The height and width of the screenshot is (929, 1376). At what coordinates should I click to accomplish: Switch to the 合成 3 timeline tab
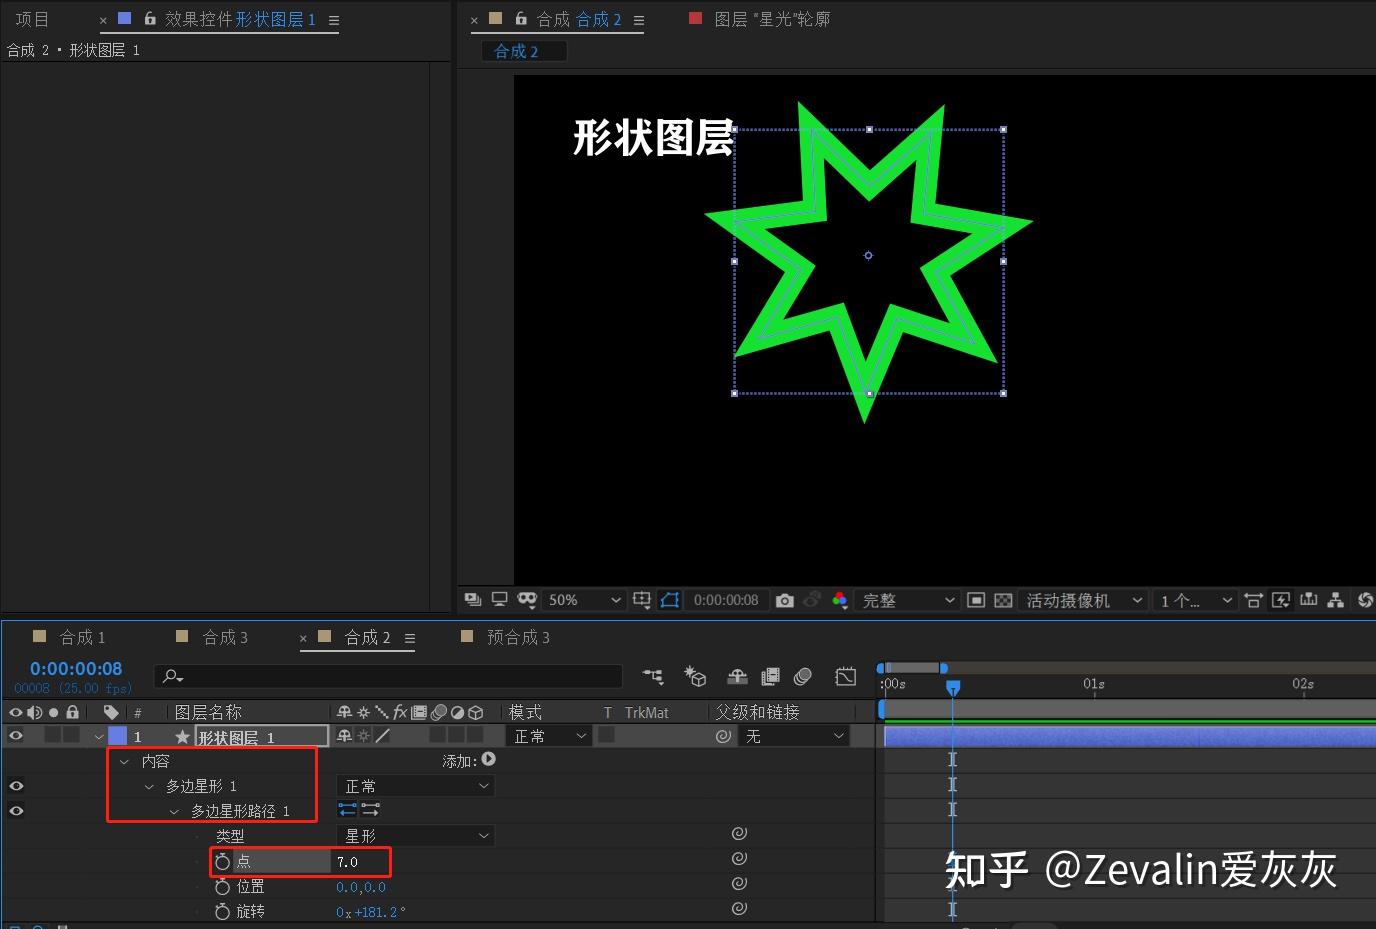[x=225, y=637]
